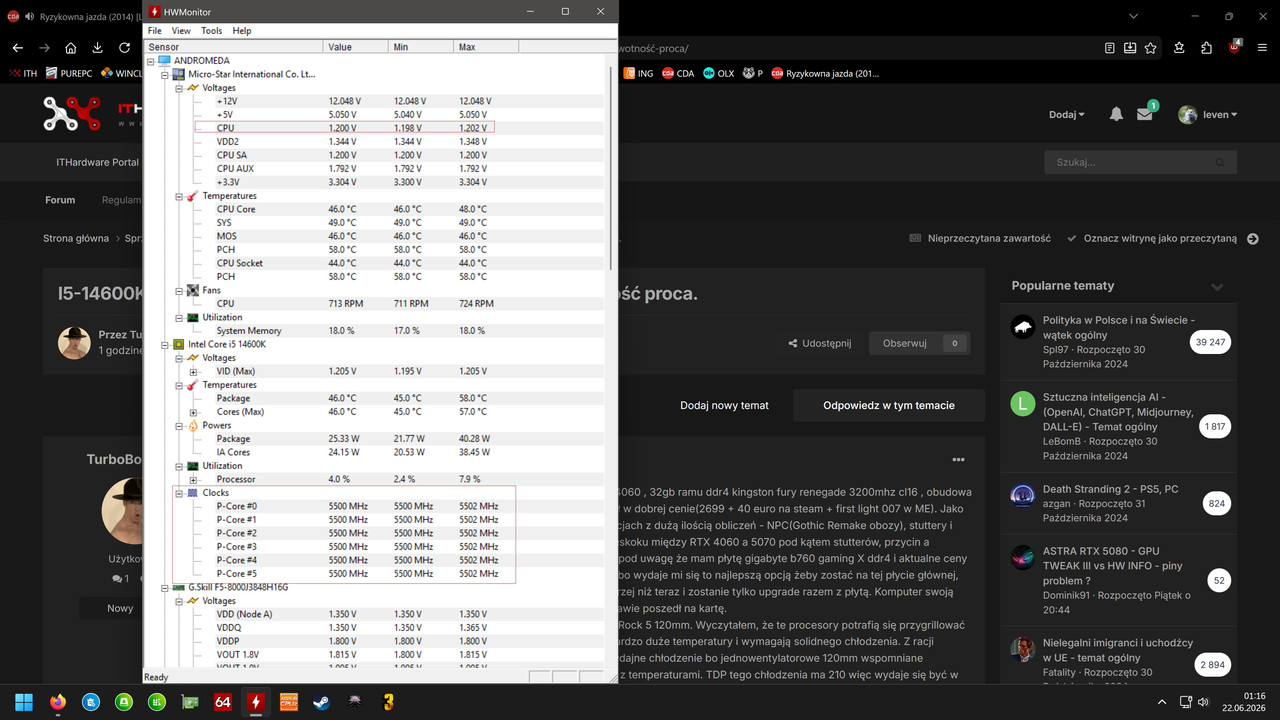Click the Udostępnij share button
Screen dimensions: 1280x720
click(820, 343)
